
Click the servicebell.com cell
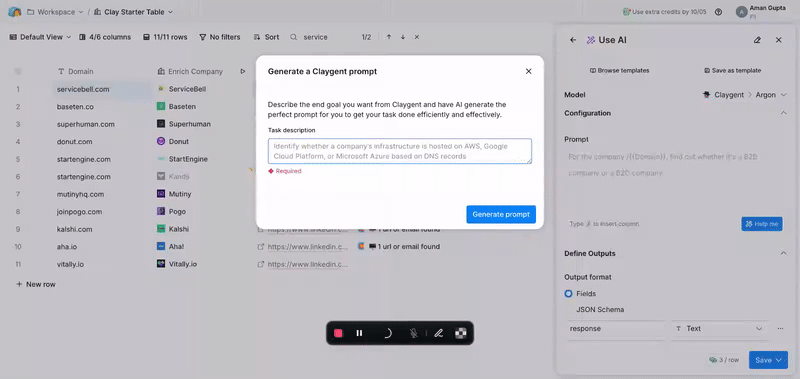coord(102,89)
